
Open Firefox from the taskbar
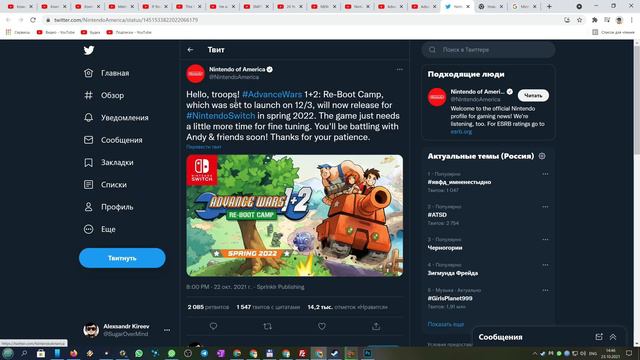pos(73,353)
